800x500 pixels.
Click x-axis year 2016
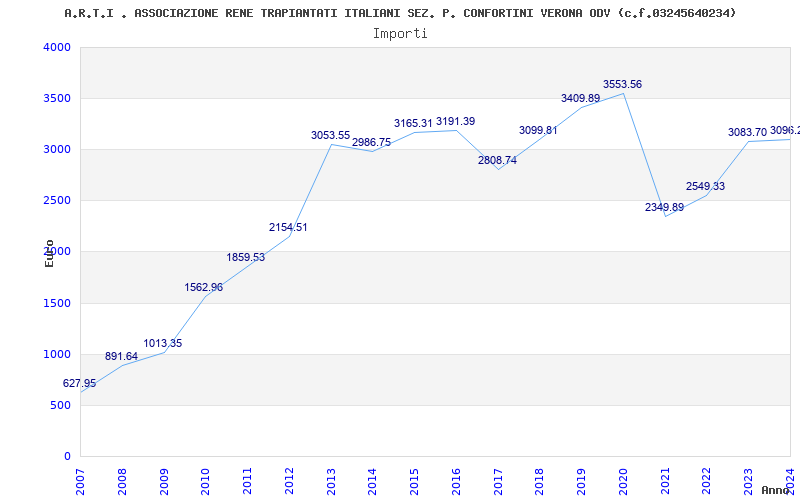[x=456, y=482]
